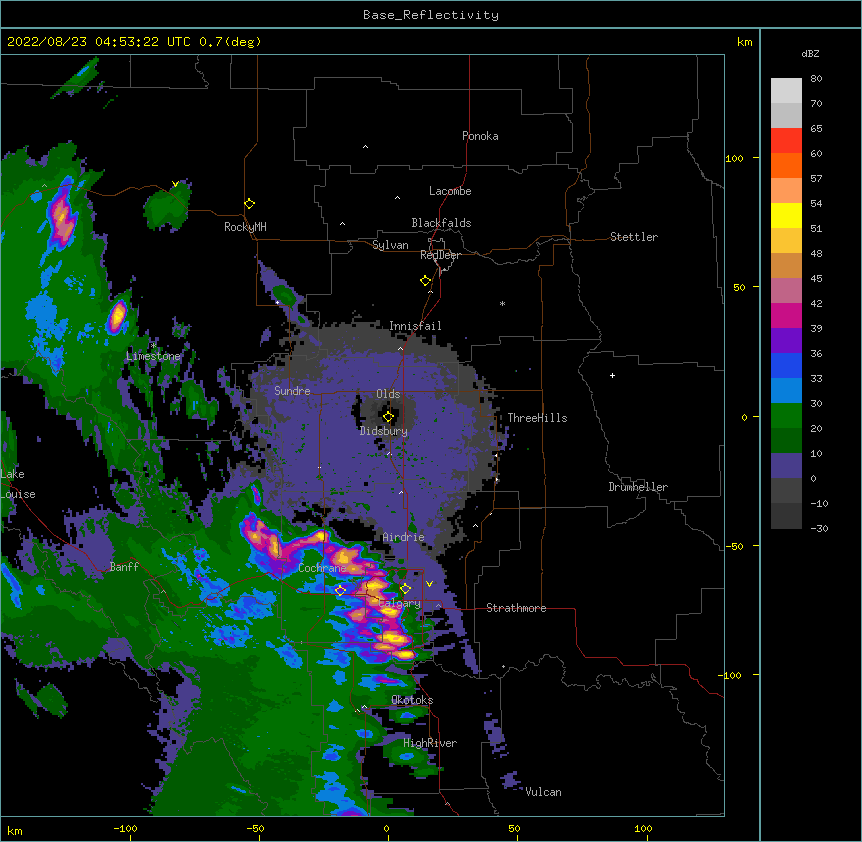Screen dimensions: 862x842
Task: Select the Cochrane label
Action: 322,568
